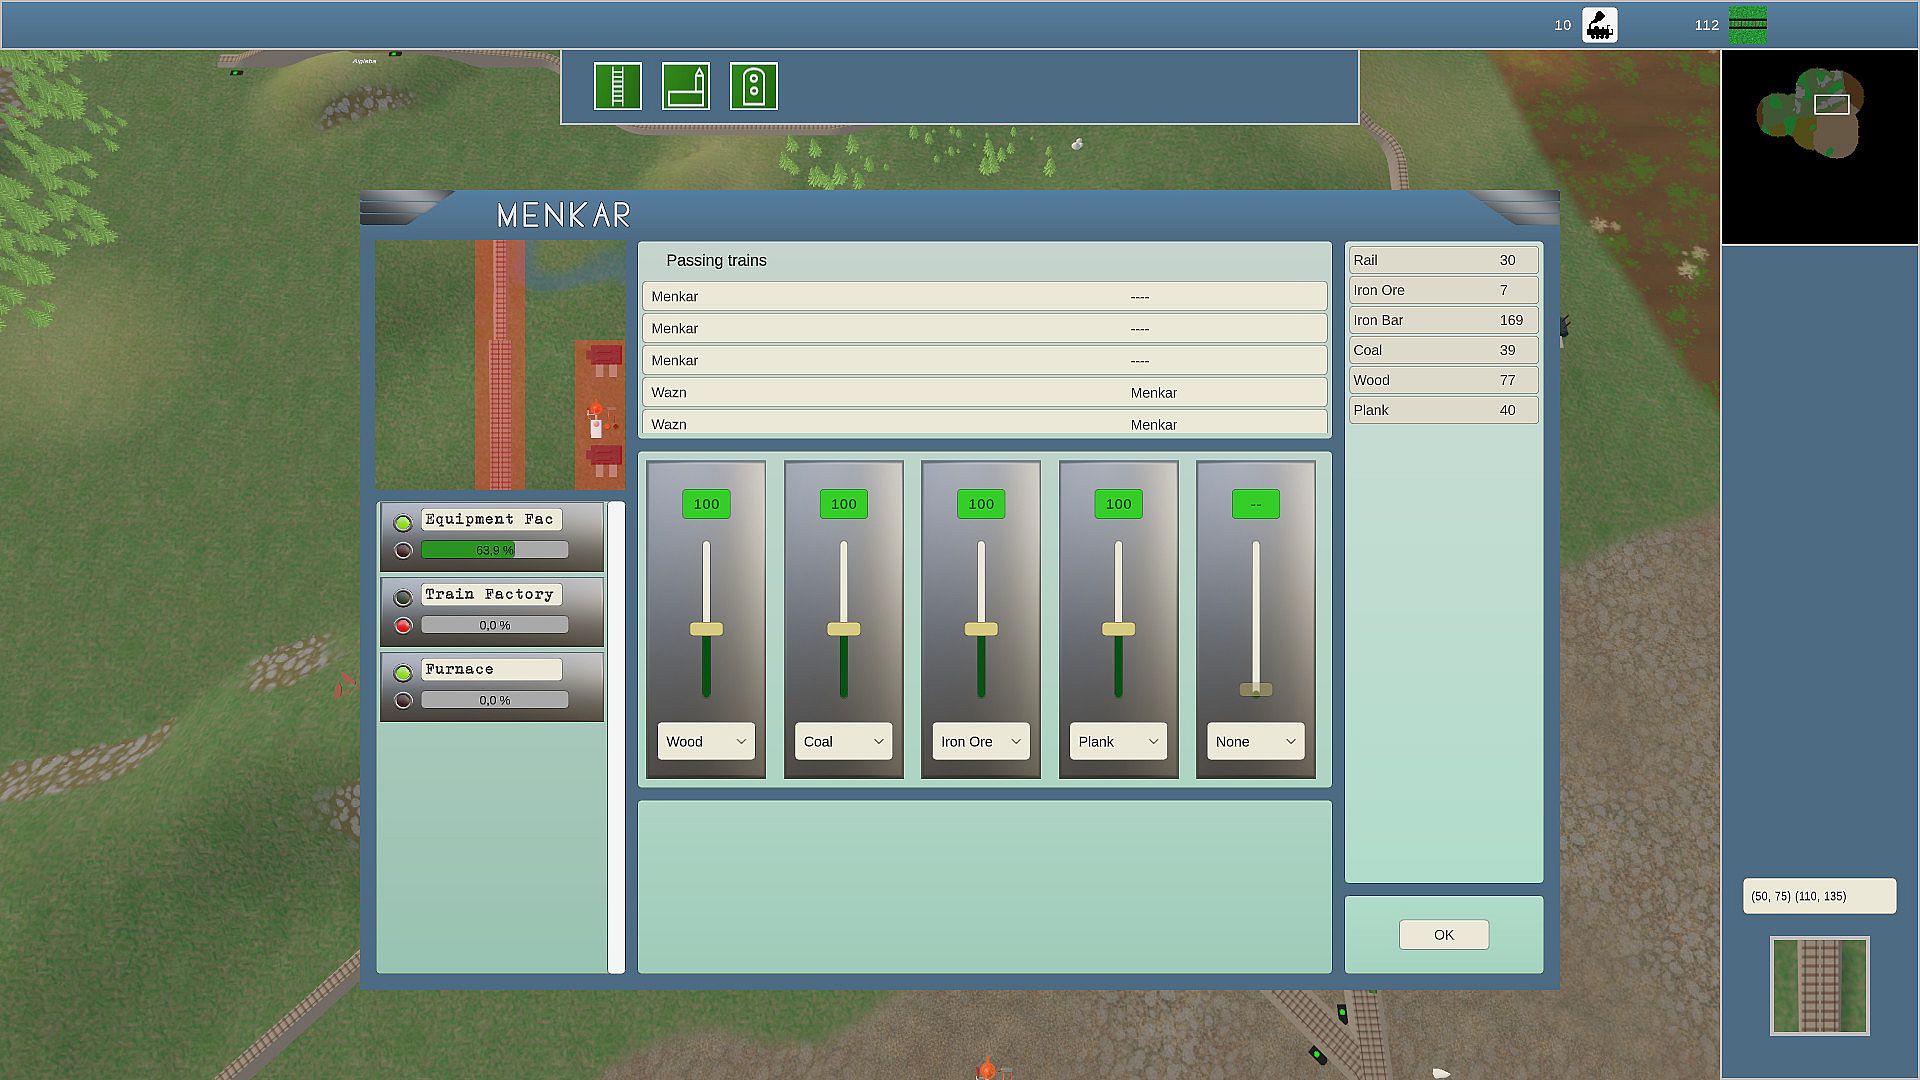Click the green rail stock icon
This screenshot has height=1080, width=1920.
click(x=1747, y=25)
